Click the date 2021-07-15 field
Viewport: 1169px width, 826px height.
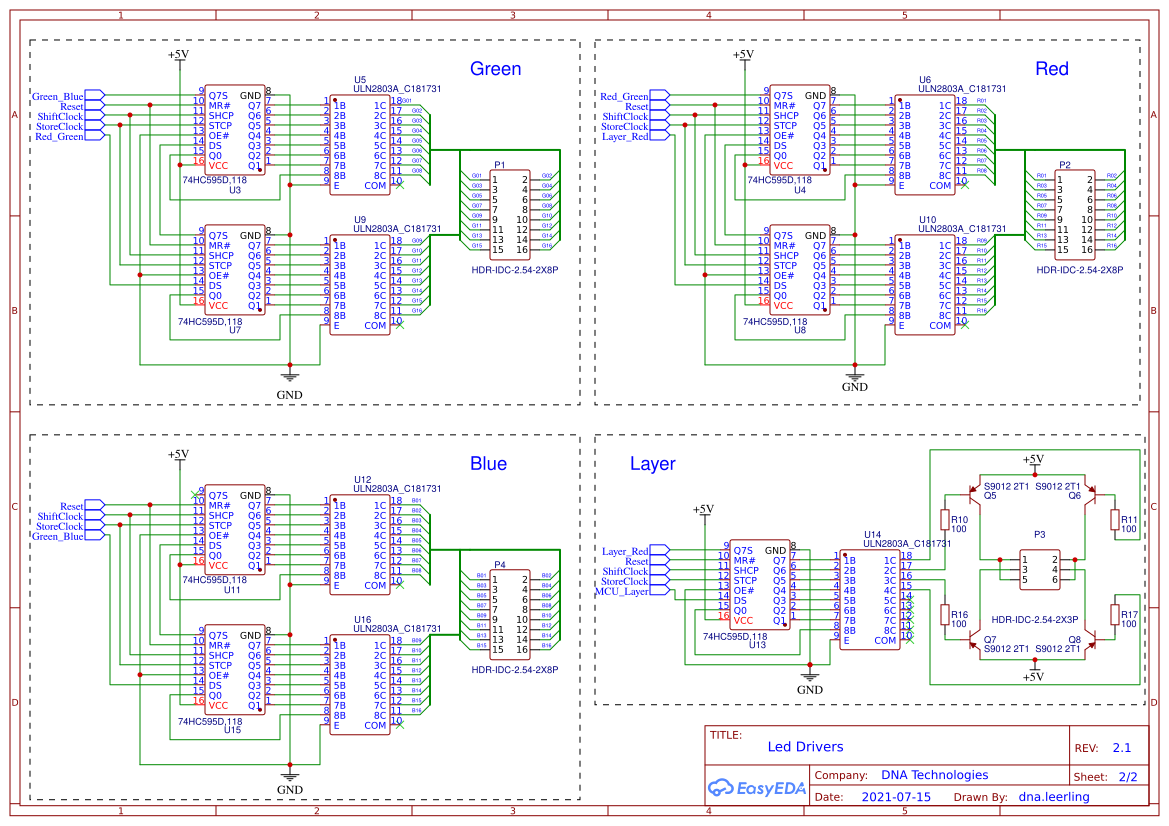click(895, 797)
